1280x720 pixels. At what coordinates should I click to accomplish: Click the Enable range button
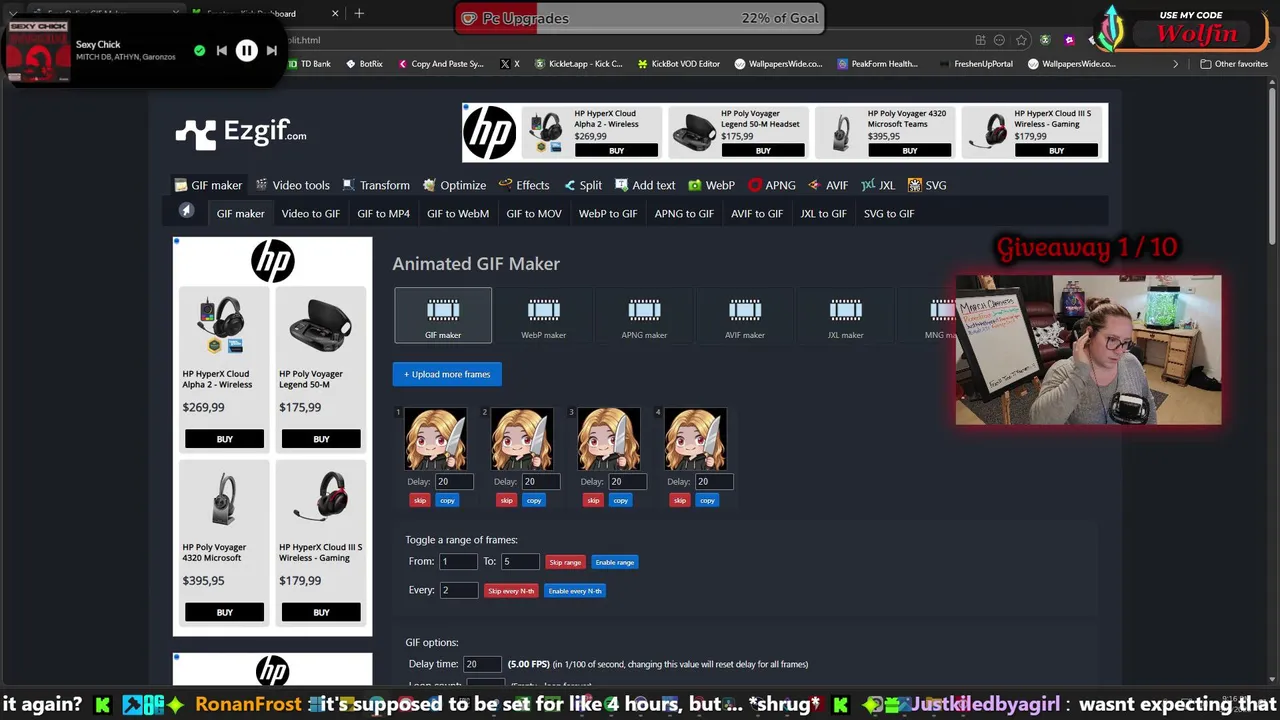point(615,562)
